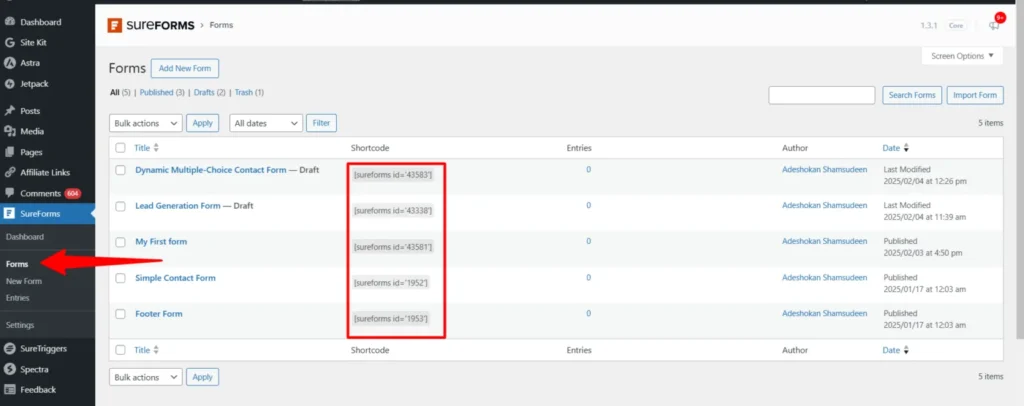Viewport: 1024px width, 406px height.
Task: Expand the Screen Options panel
Action: [962, 56]
